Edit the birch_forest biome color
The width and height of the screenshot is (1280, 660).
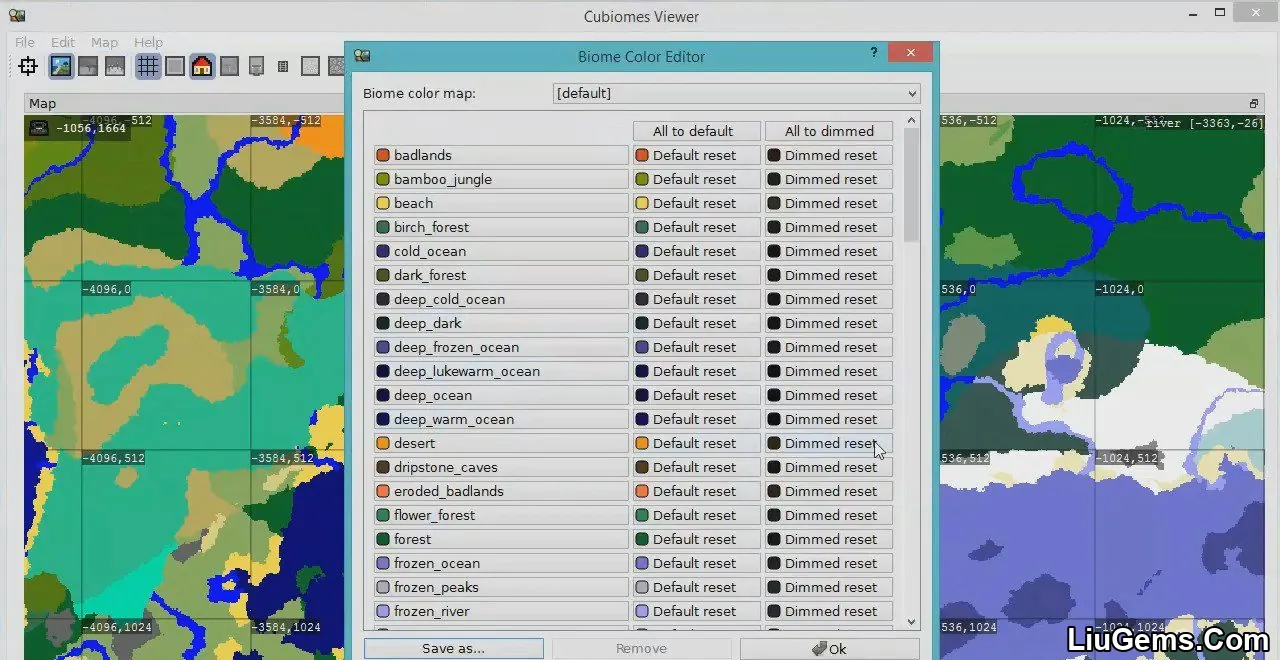501,227
